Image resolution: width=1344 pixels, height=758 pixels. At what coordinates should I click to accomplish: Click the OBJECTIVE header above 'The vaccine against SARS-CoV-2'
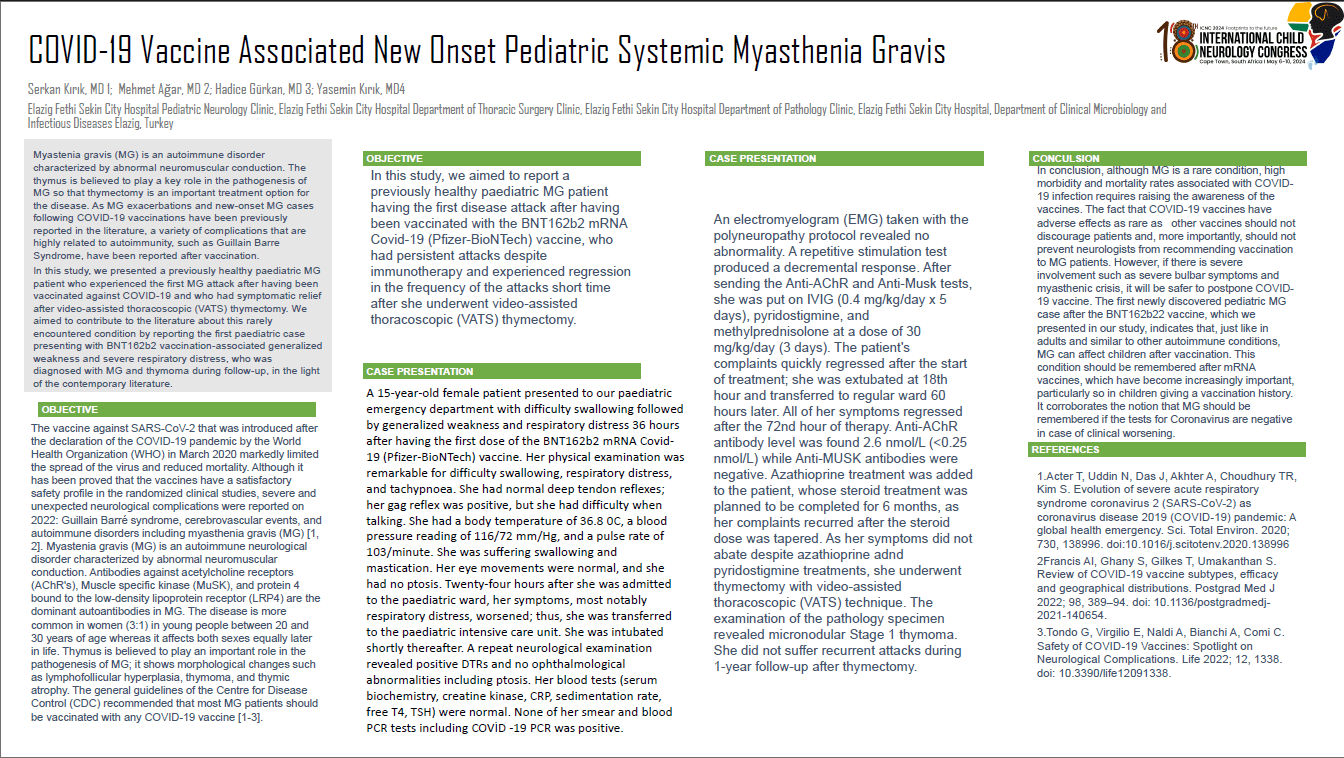[x=177, y=410]
